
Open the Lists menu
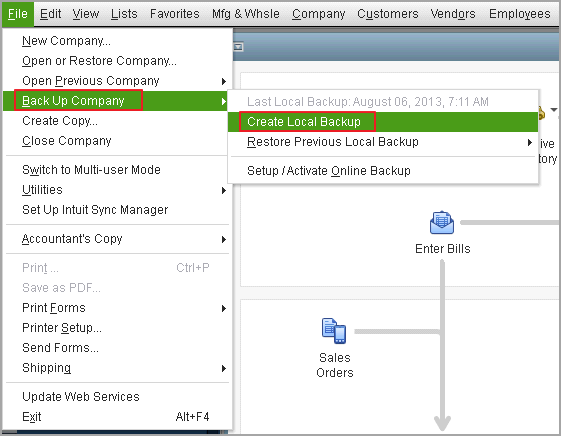pyautogui.click(x=124, y=14)
